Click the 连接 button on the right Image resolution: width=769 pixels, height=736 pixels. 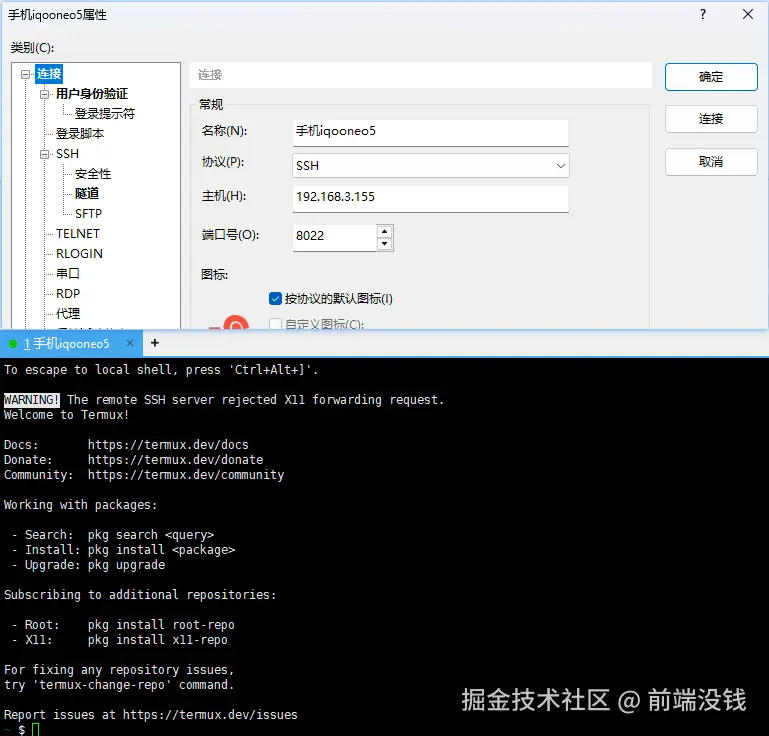tap(711, 119)
